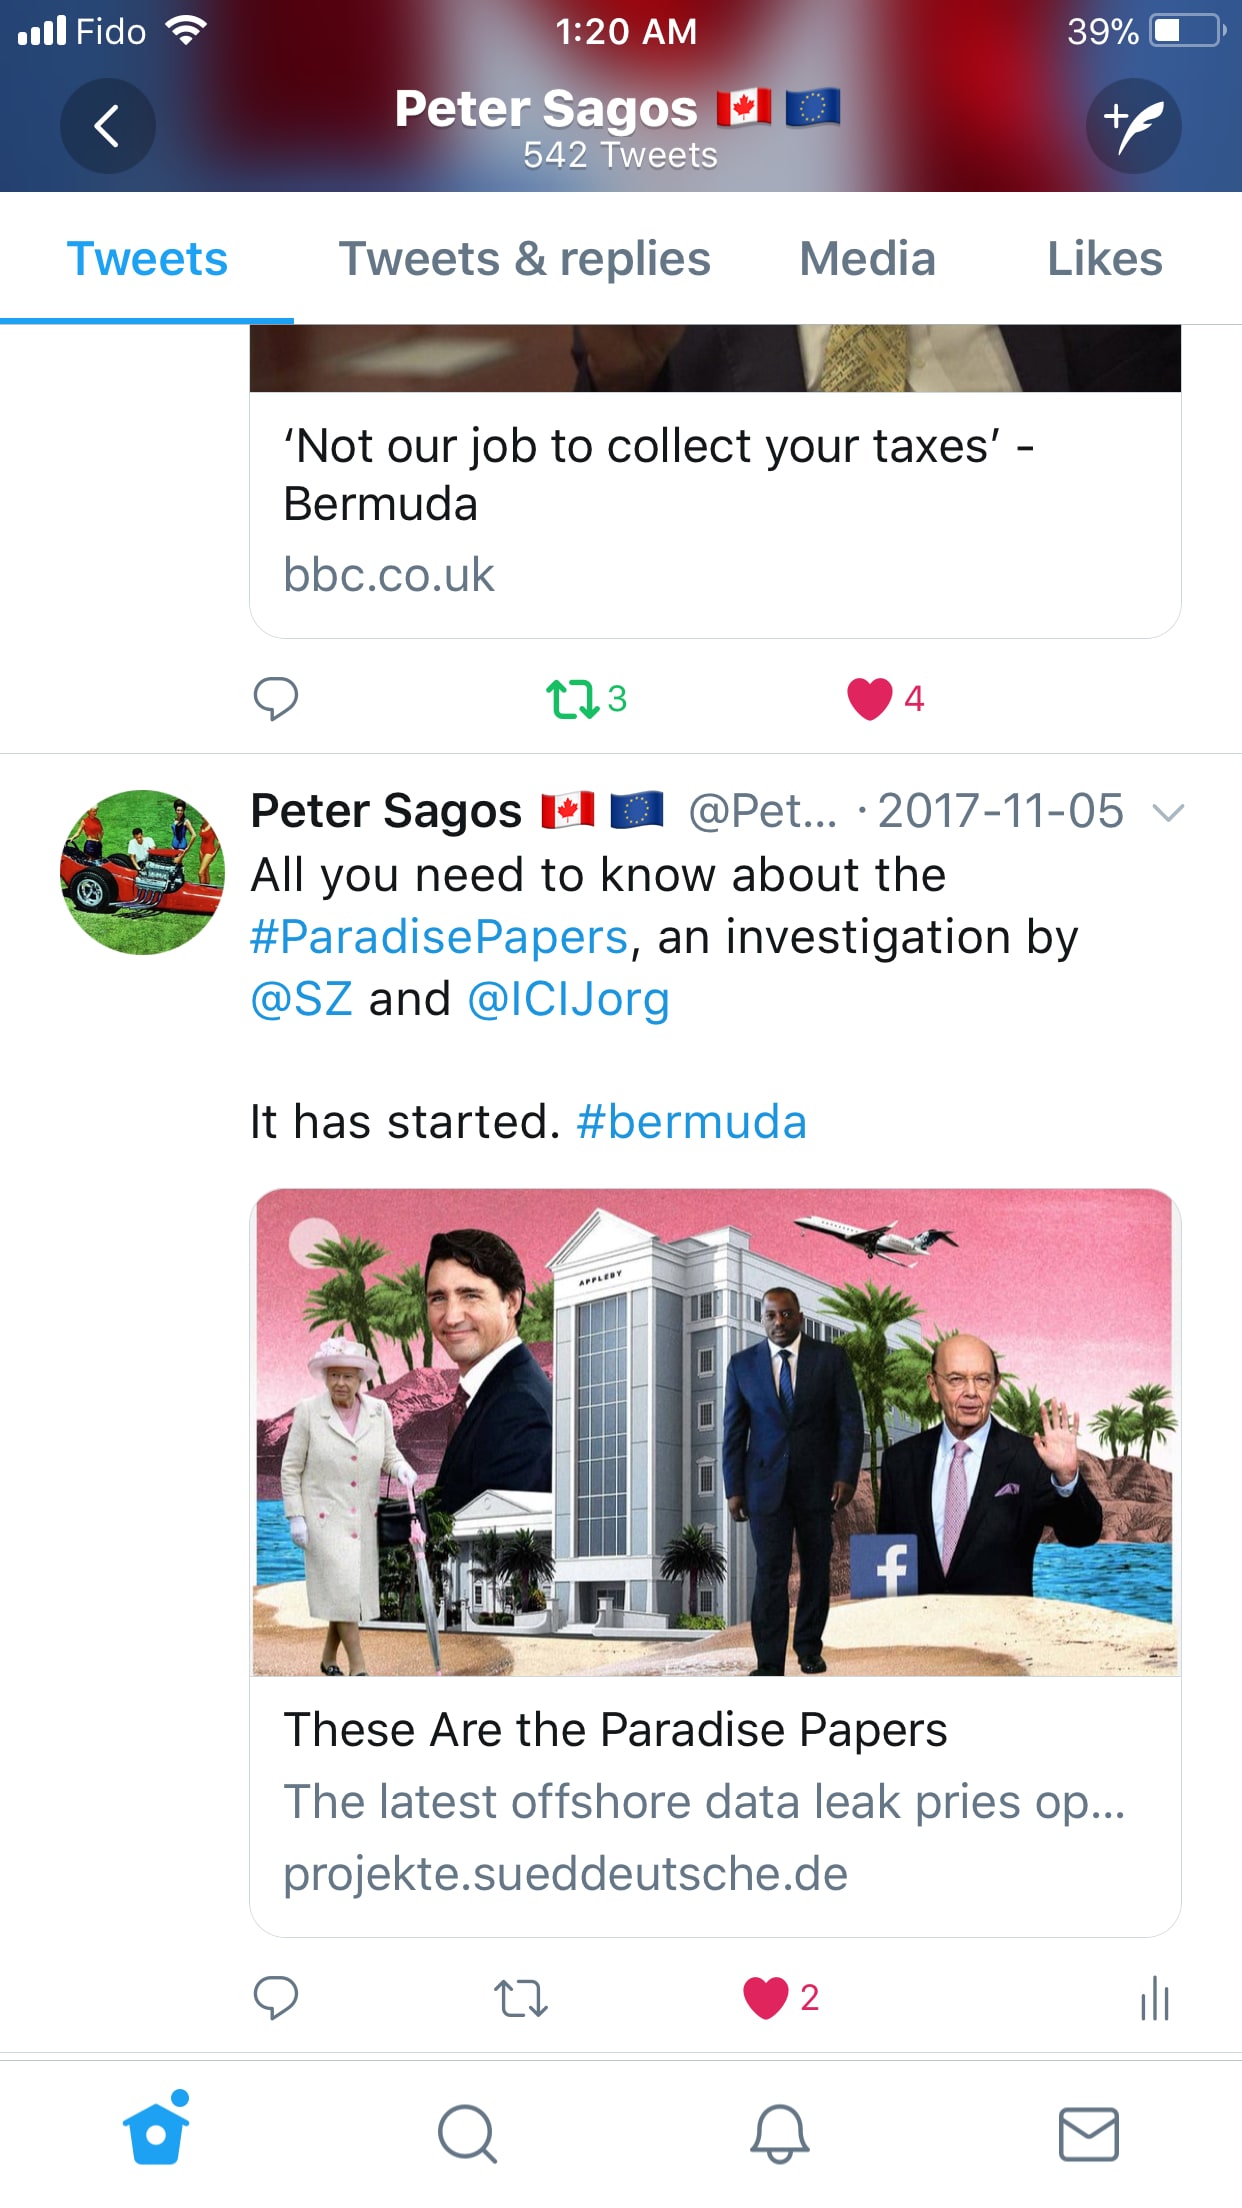Tap the back arrow button

pyautogui.click(x=107, y=126)
